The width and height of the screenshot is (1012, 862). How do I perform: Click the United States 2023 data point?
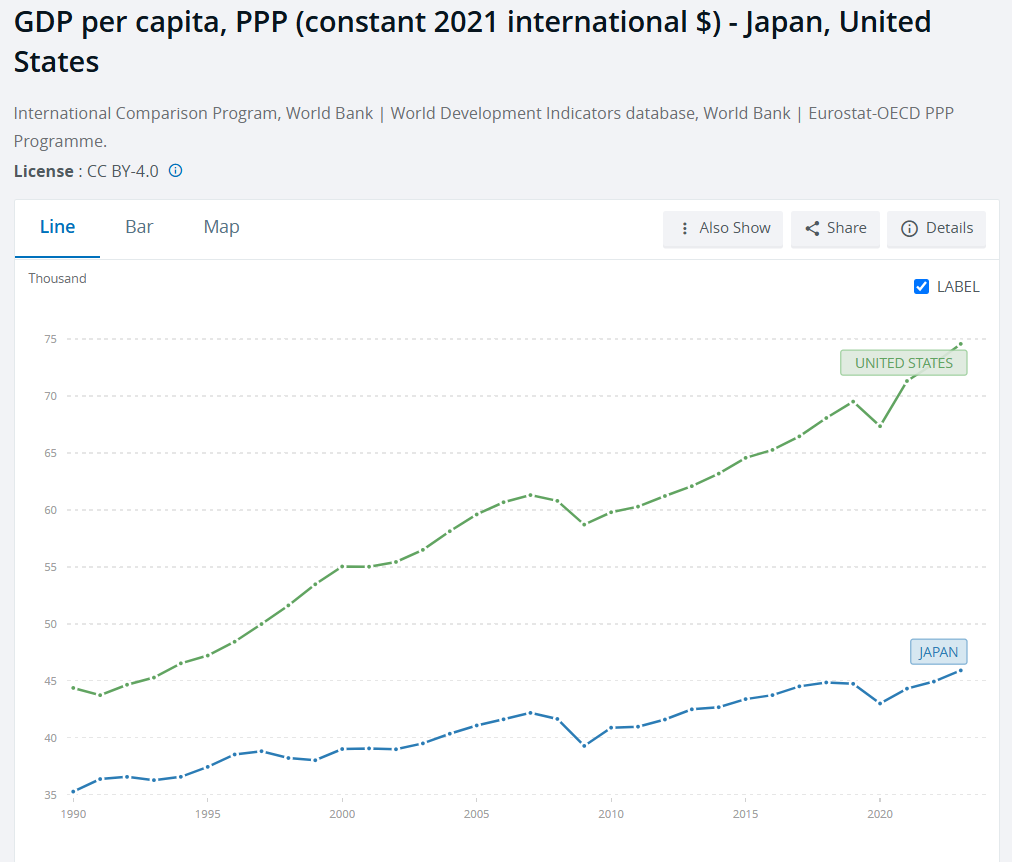(x=961, y=344)
